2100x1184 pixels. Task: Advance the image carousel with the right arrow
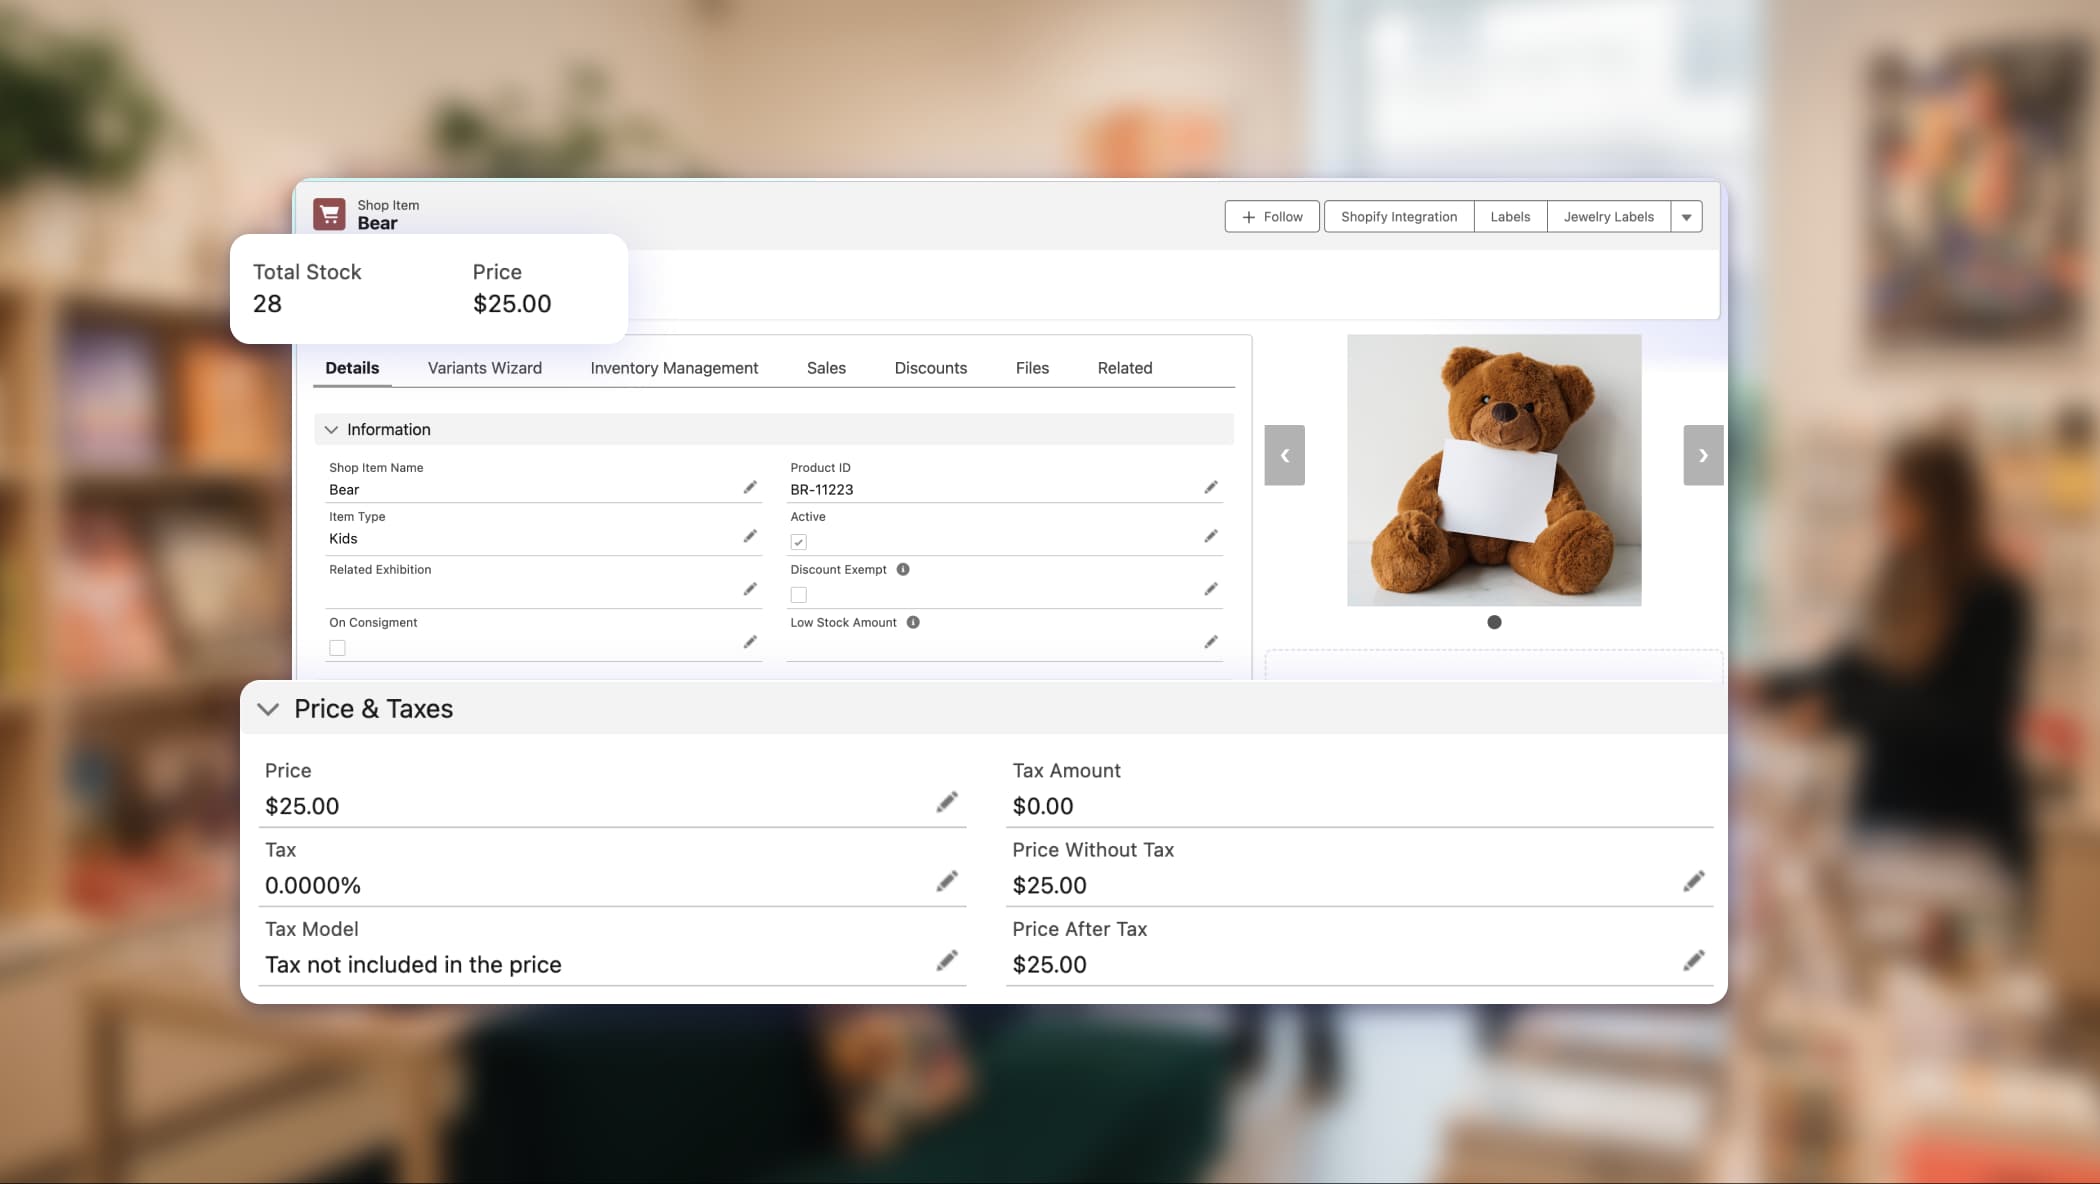tap(1703, 455)
